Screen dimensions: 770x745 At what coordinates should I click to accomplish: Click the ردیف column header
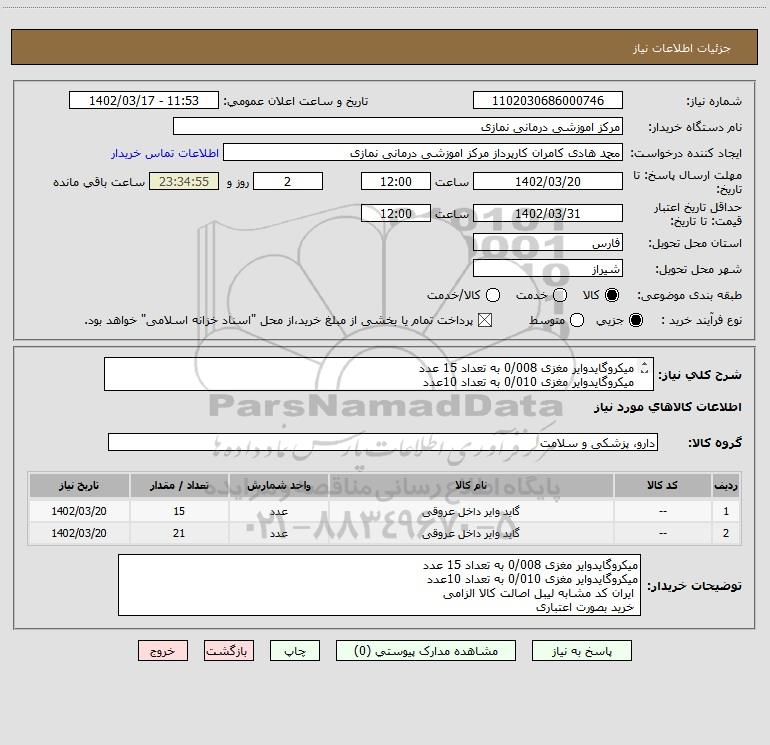click(x=726, y=486)
